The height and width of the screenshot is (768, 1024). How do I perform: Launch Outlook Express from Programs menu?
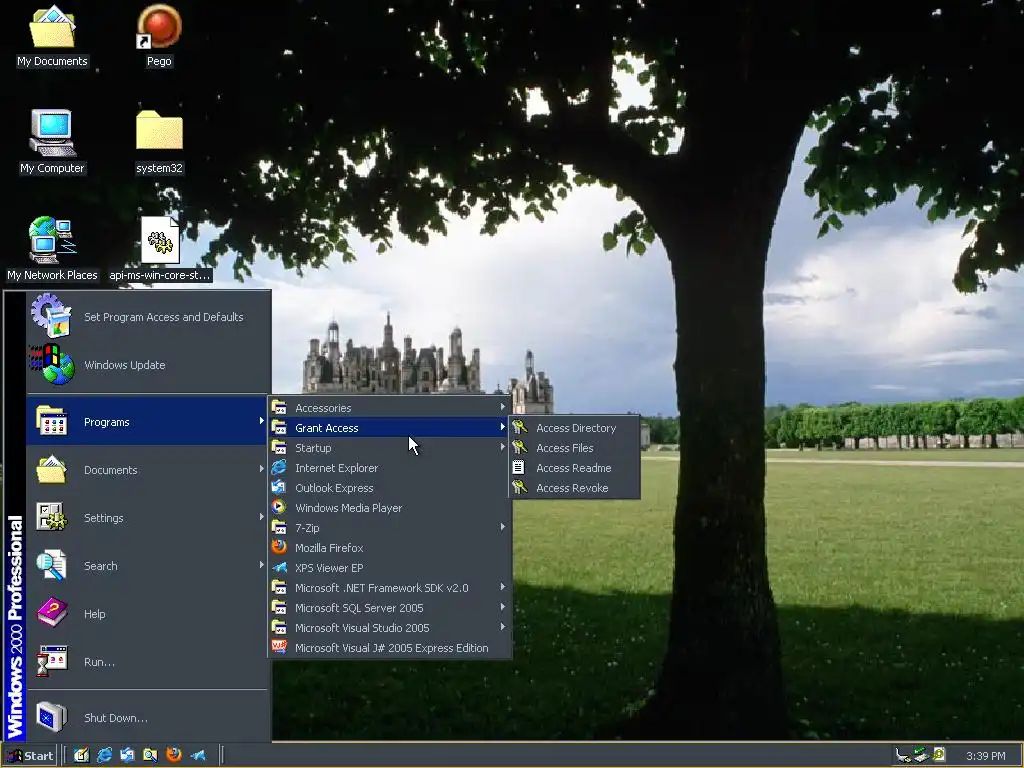point(390,488)
